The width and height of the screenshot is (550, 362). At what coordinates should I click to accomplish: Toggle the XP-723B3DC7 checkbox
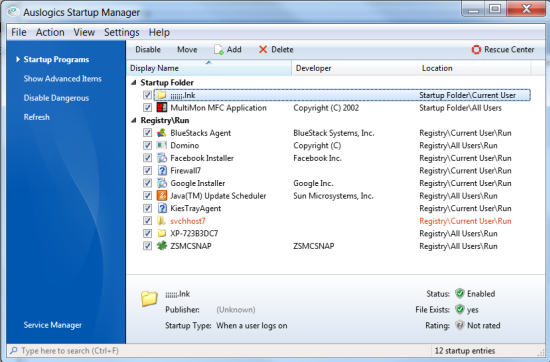(147, 233)
